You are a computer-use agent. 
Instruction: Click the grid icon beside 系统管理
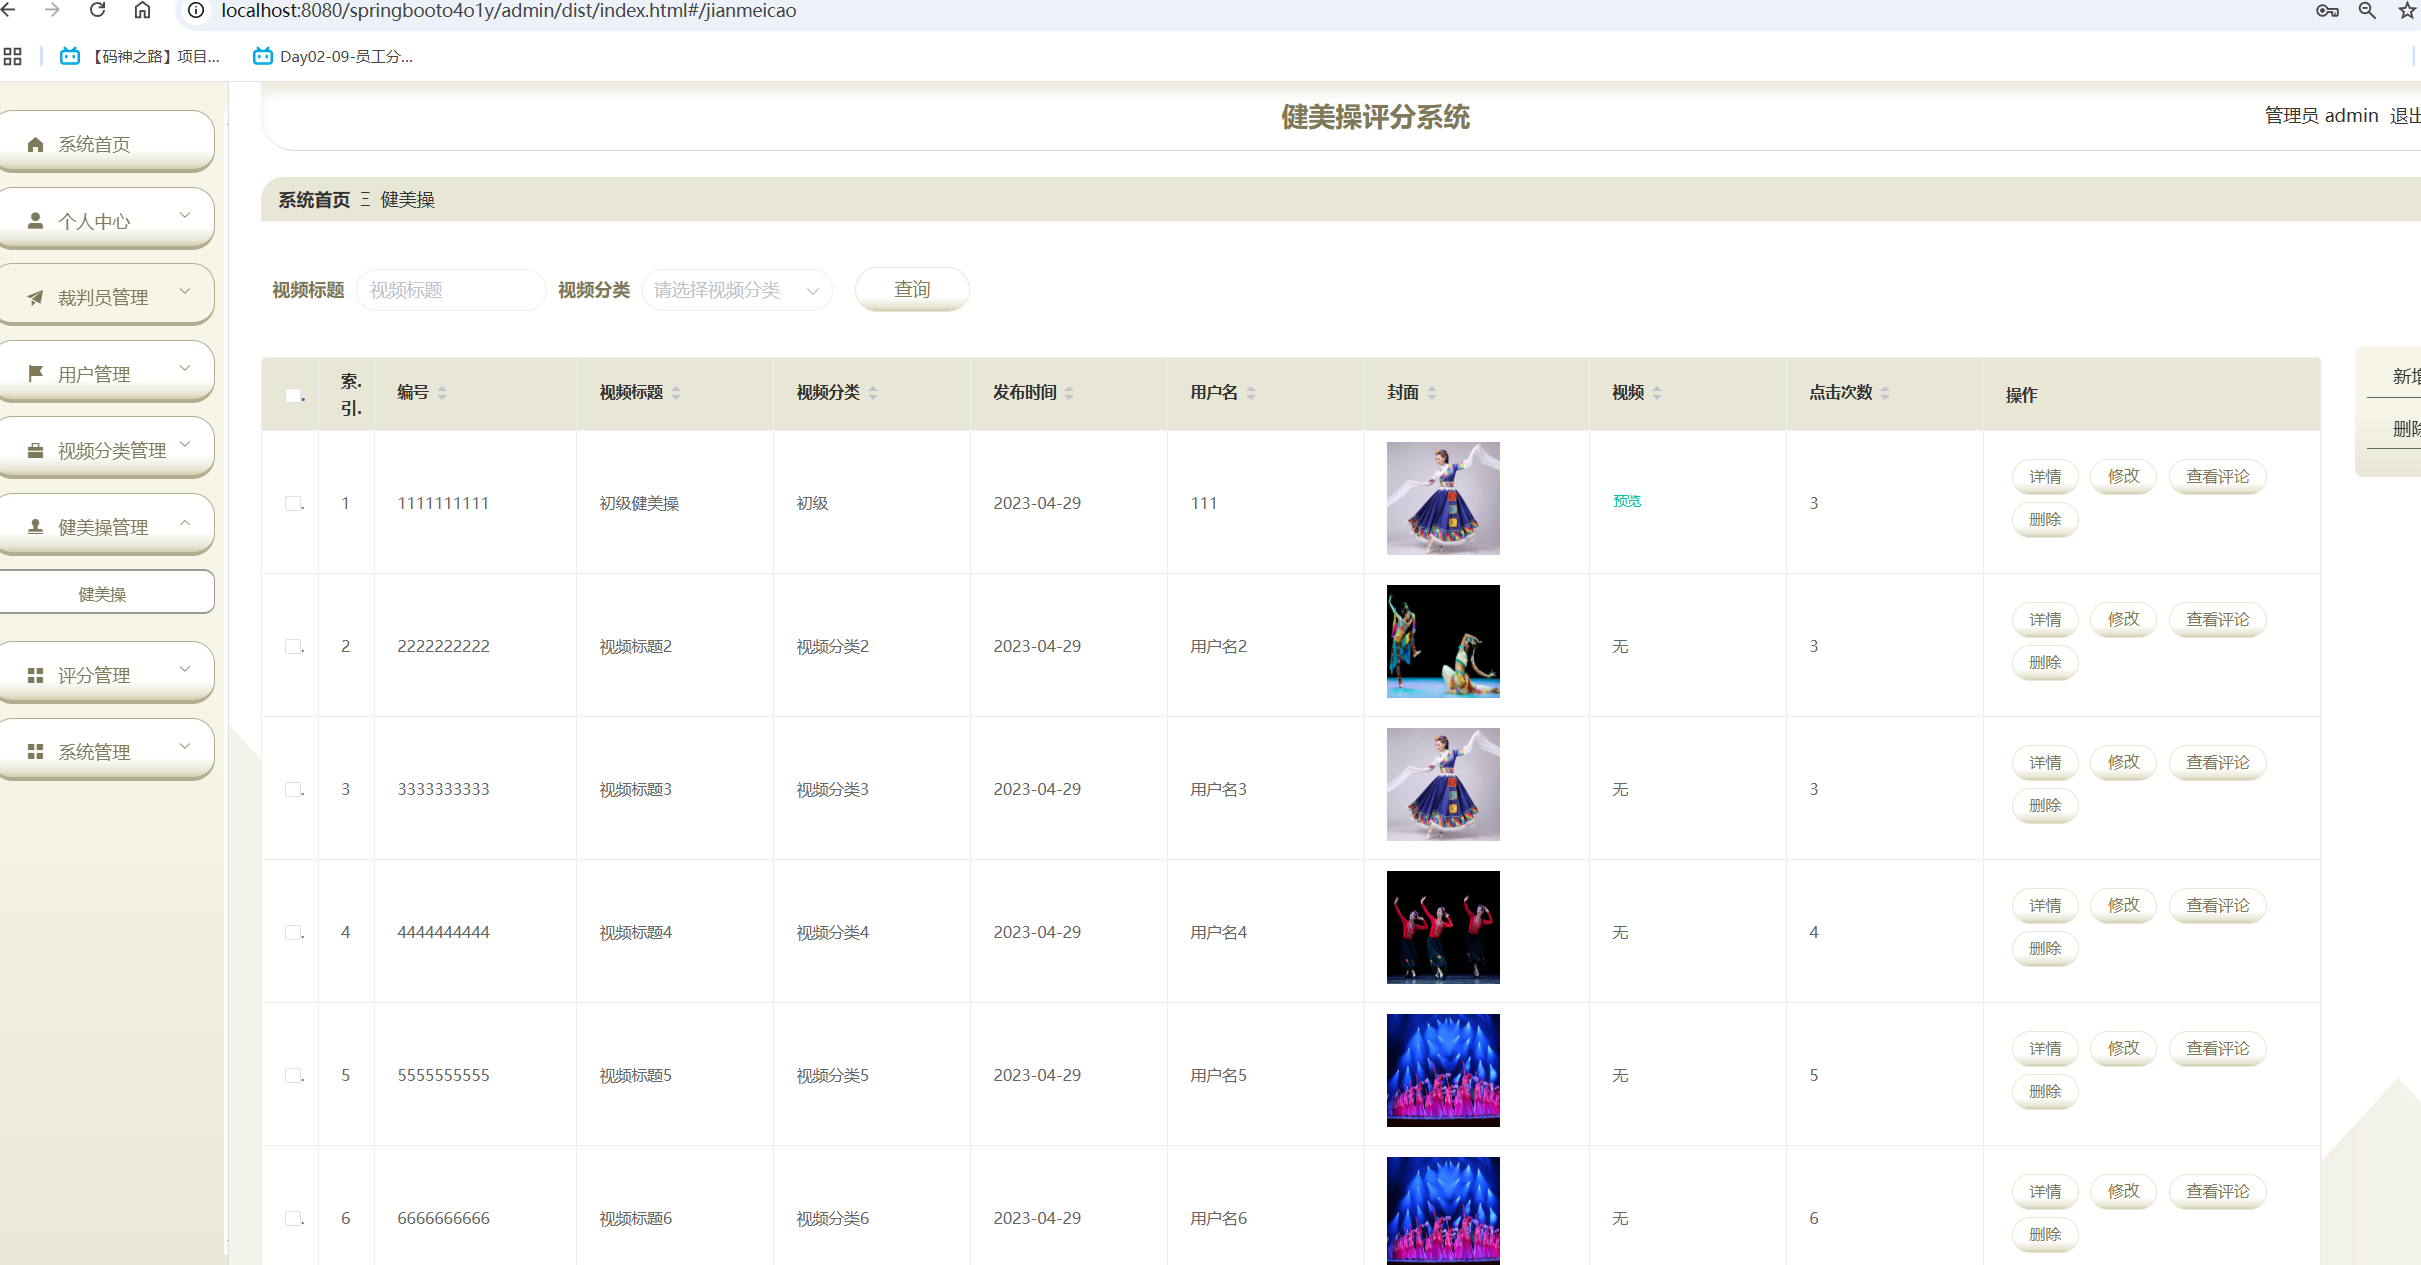(x=36, y=751)
